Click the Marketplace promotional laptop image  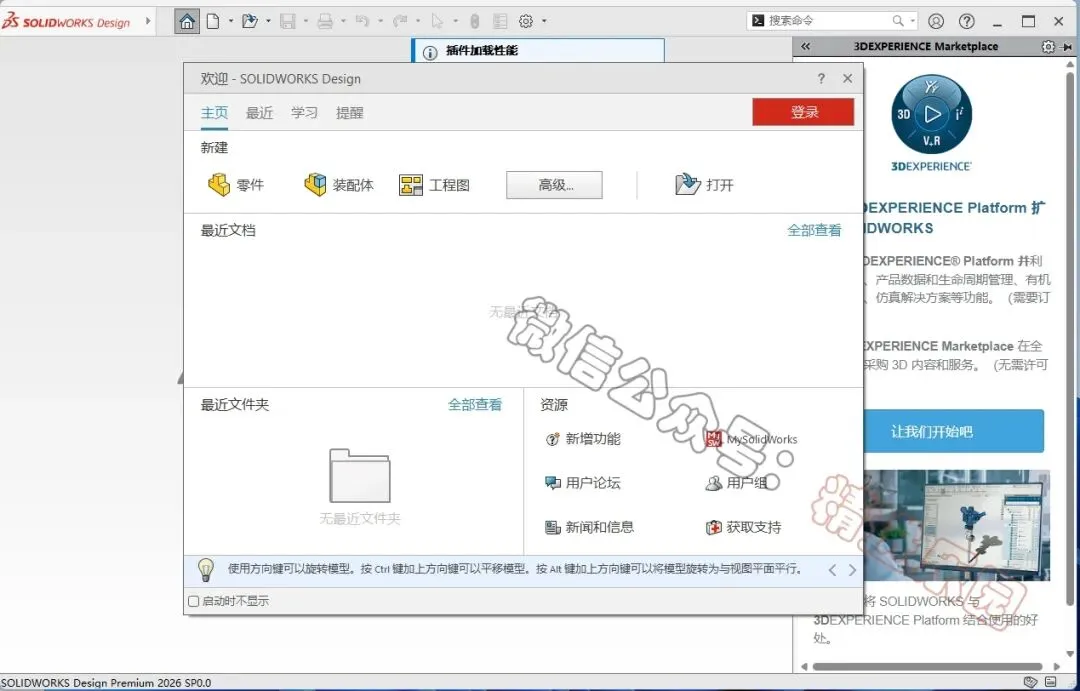point(957,526)
